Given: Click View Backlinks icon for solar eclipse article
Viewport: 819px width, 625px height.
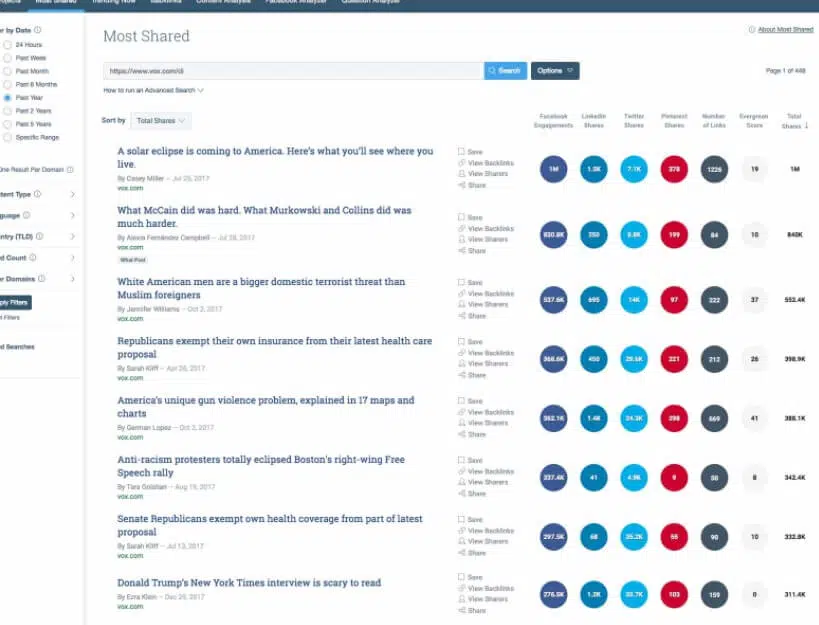Looking at the screenshot, I should click(x=462, y=163).
